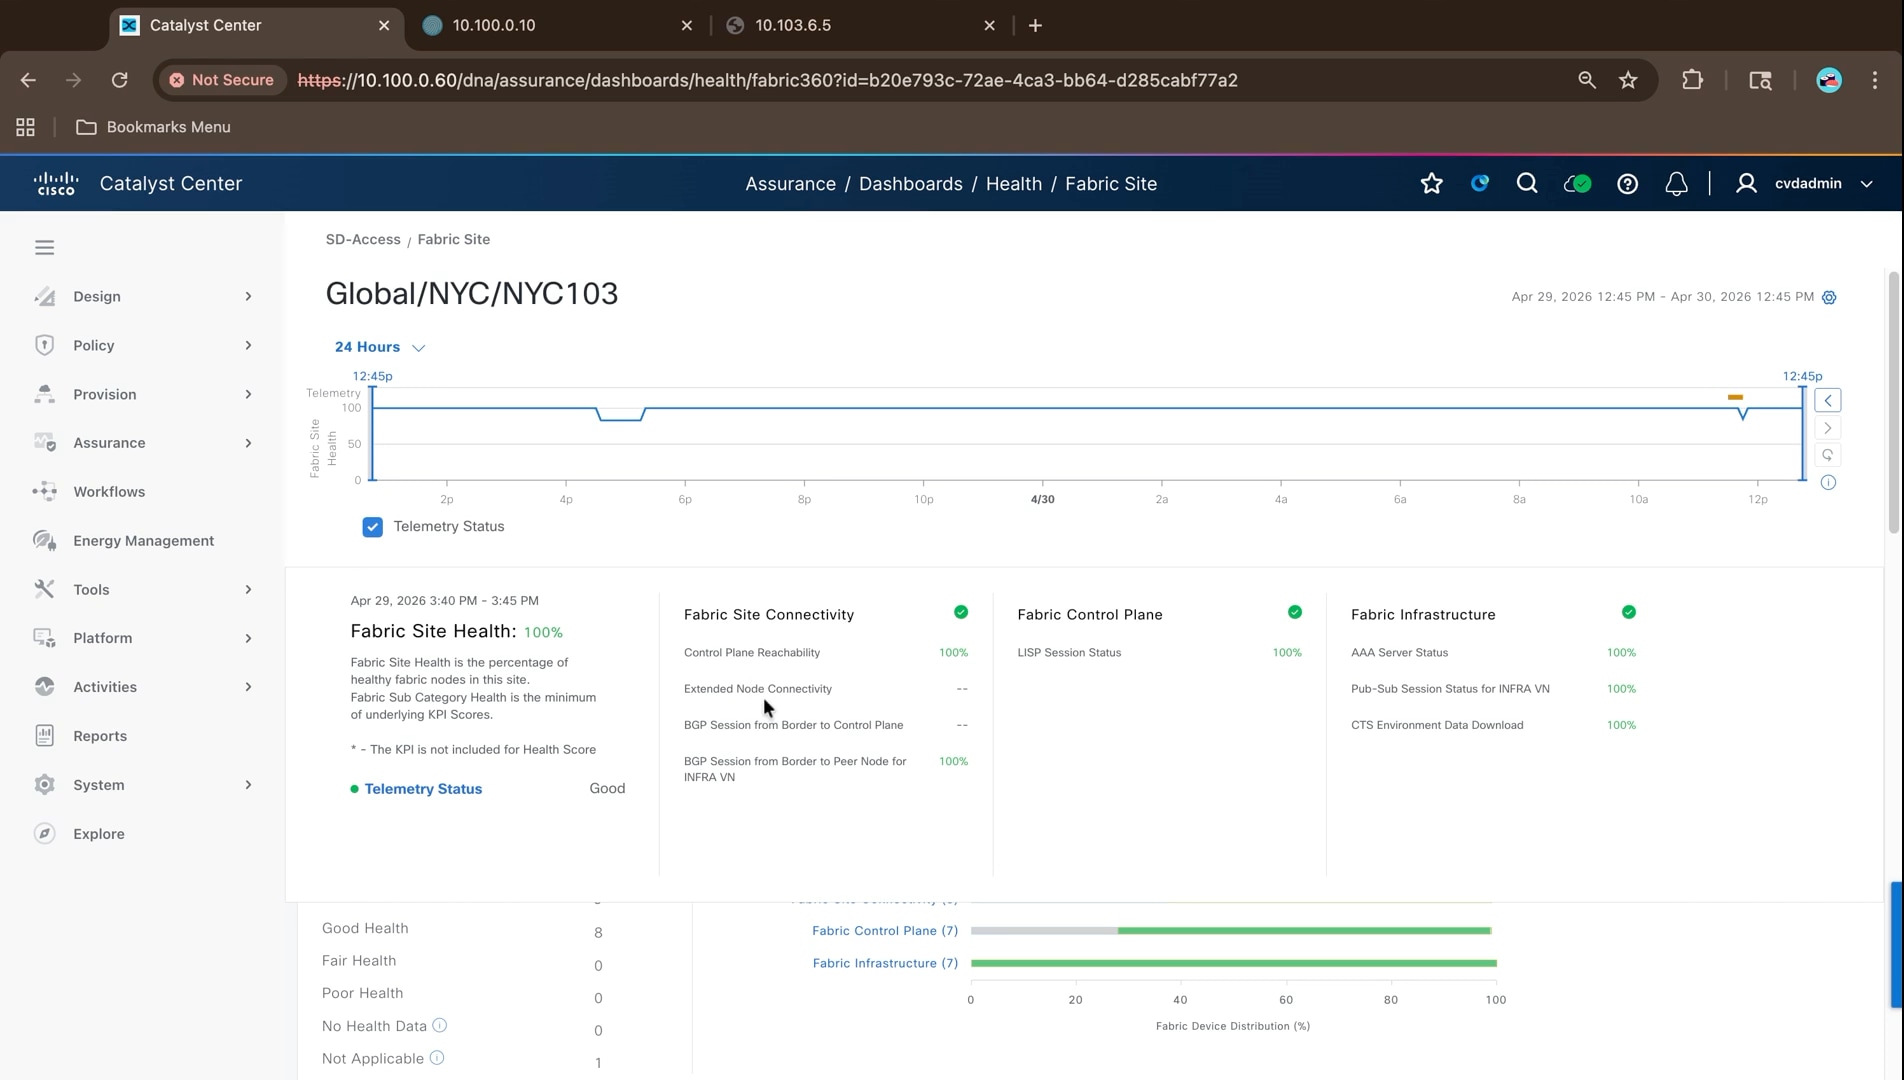Click the info icon beside No Health Data
This screenshot has height=1080, width=1904.
439,1025
